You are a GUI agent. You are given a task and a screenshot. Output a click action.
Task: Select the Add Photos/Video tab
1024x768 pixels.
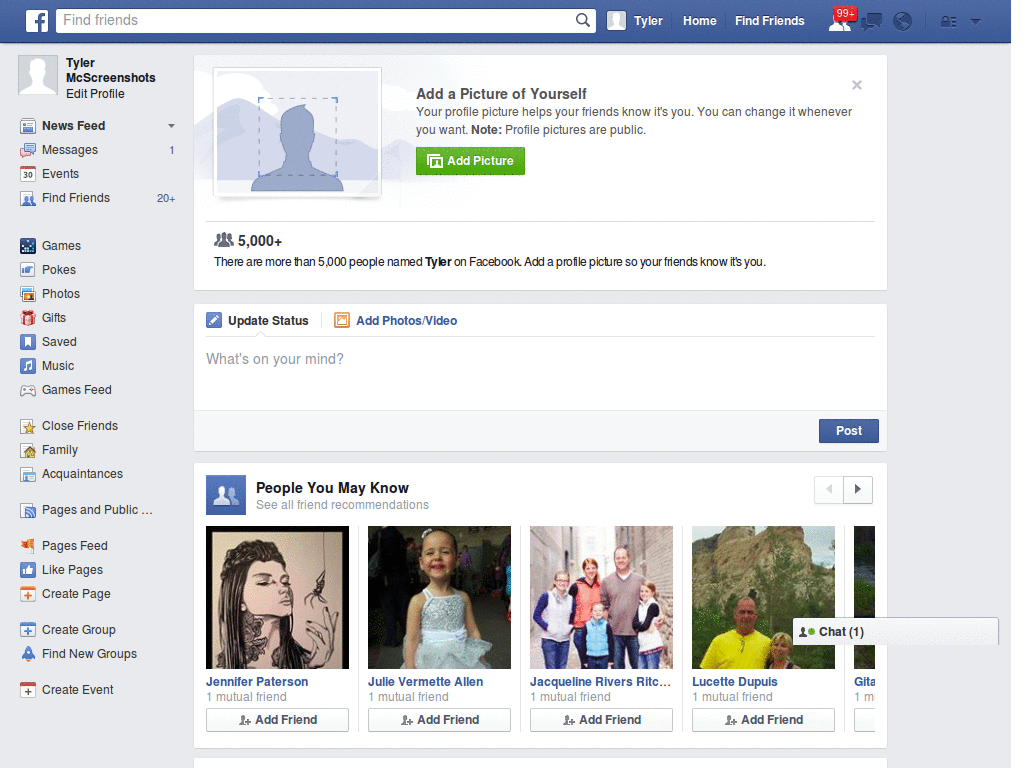point(395,321)
